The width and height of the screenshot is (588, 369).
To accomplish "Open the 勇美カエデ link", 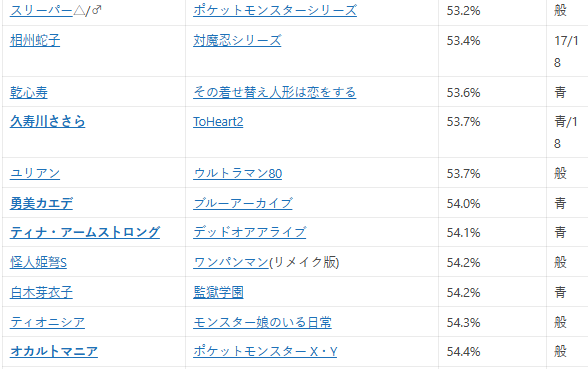I will (41, 203).
